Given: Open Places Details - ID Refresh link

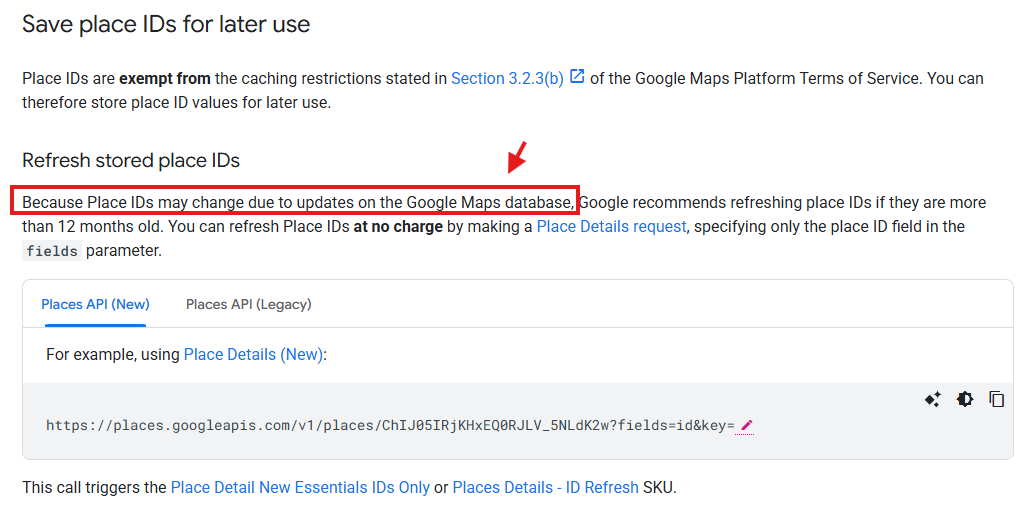Looking at the screenshot, I should [x=545, y=488].
